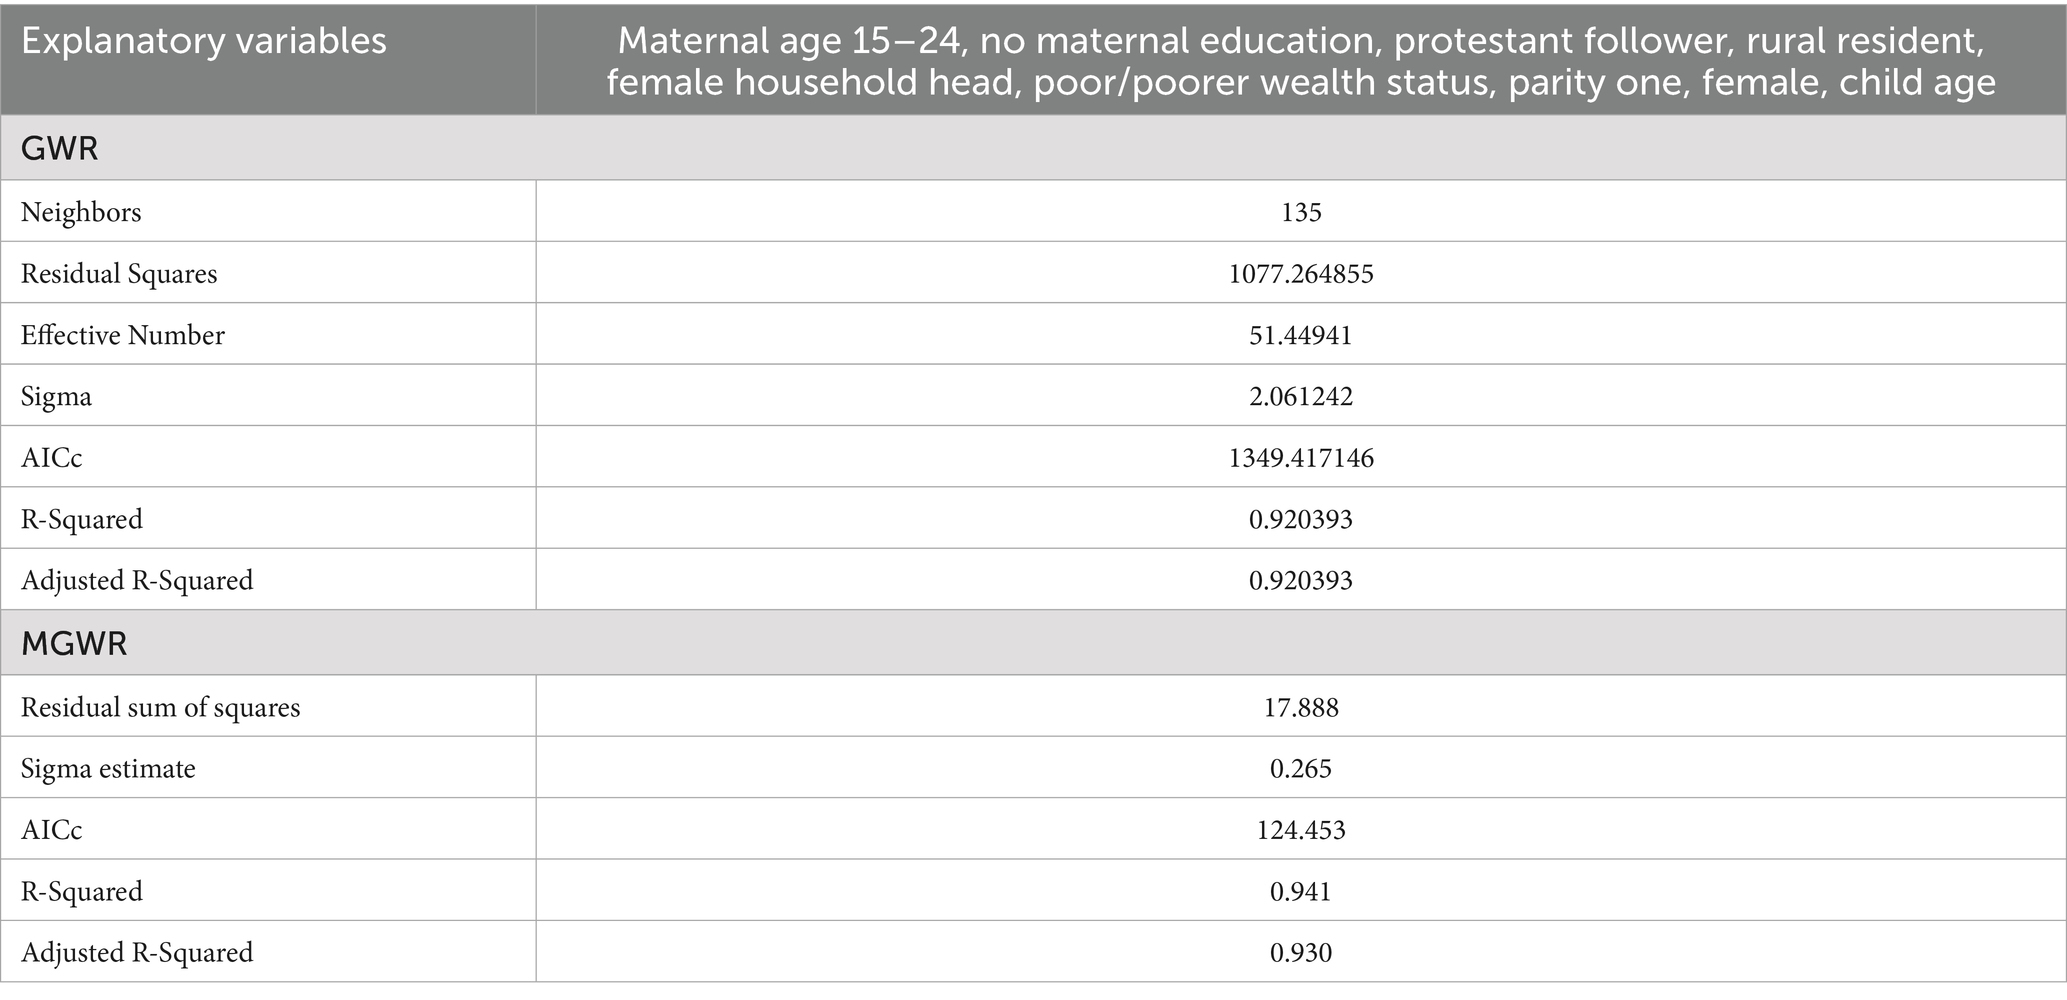Click the Maternal age 15–24 header text
Screen dimensions: 2067x1000
(x=1300, y=61)
